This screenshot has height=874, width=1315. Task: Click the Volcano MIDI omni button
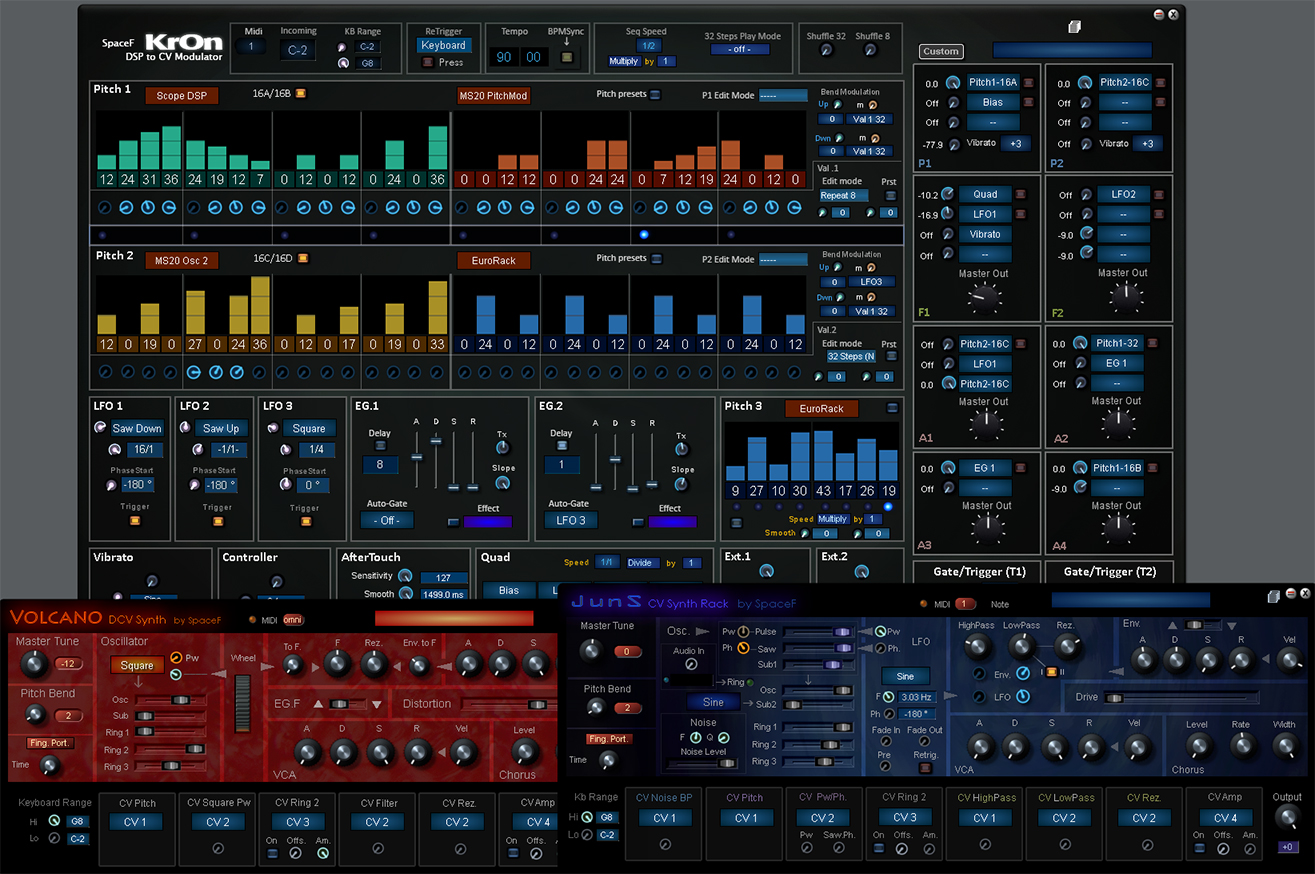(x=293, y=620)
